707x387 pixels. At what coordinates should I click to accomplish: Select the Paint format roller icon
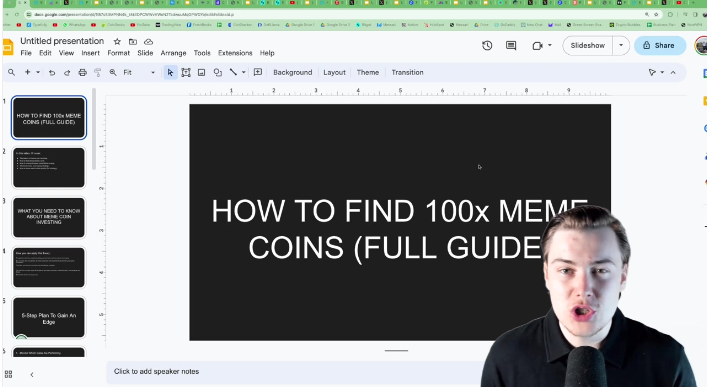click(x=97, y=72)
